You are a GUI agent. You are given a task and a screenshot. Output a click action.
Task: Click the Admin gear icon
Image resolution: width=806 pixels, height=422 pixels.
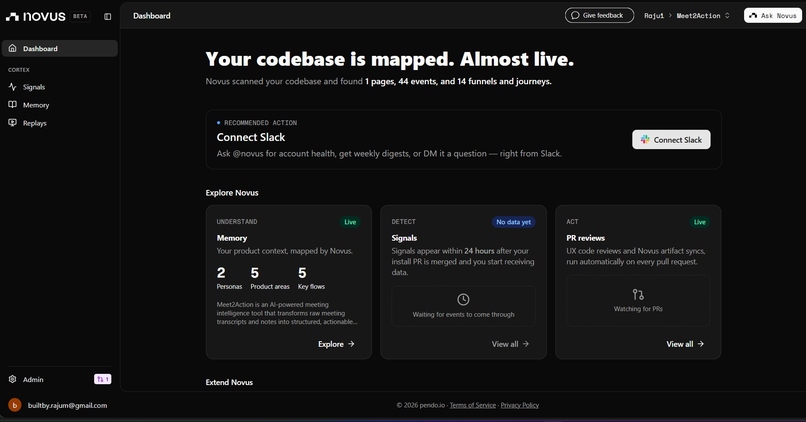pos(12,379)
